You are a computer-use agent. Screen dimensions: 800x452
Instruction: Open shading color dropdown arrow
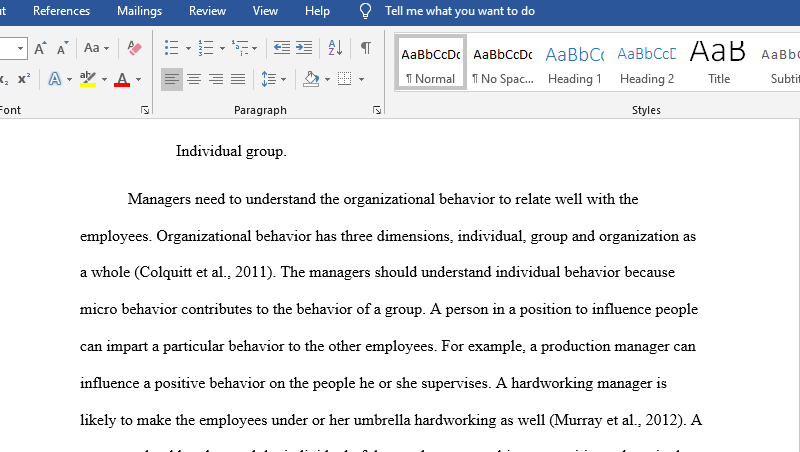pos(327,80)
